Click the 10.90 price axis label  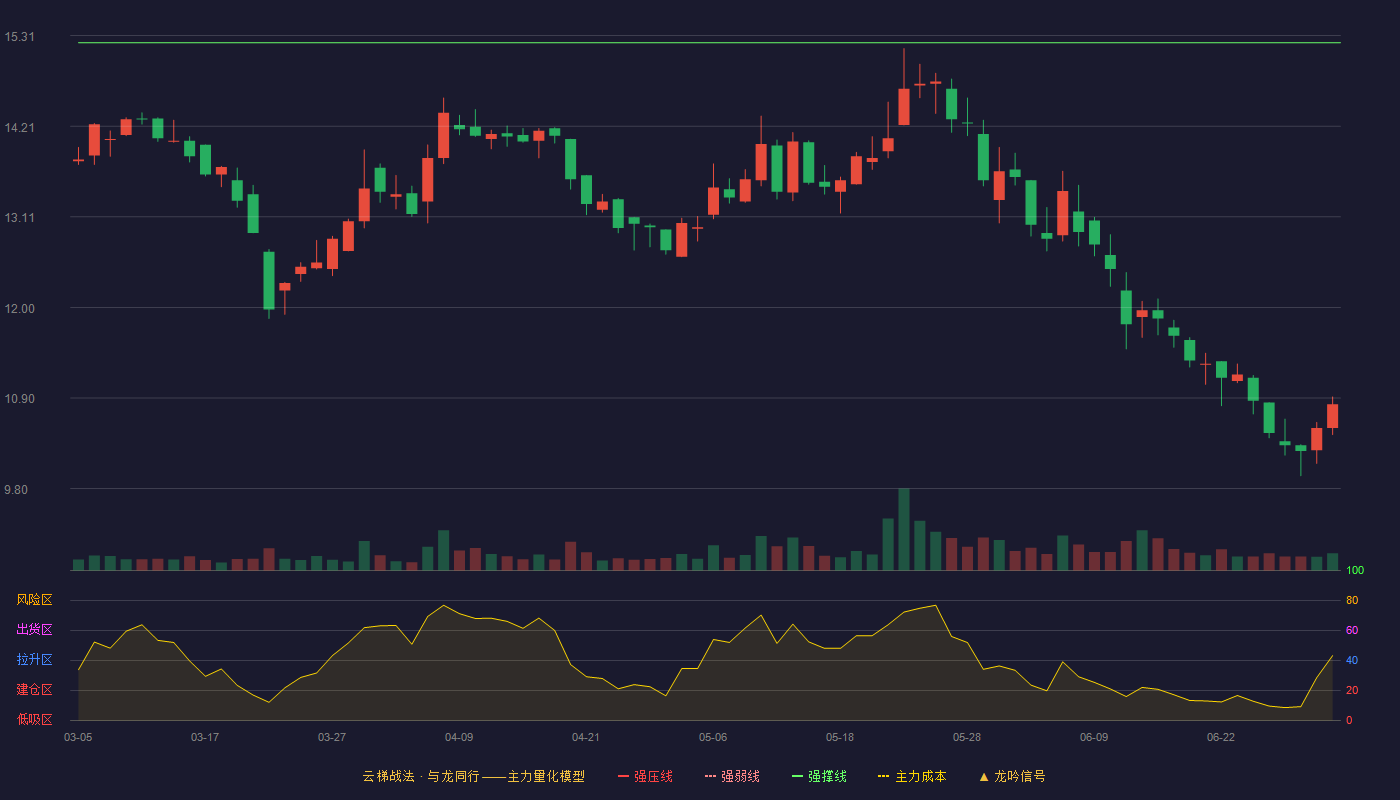tap(19, 399)
